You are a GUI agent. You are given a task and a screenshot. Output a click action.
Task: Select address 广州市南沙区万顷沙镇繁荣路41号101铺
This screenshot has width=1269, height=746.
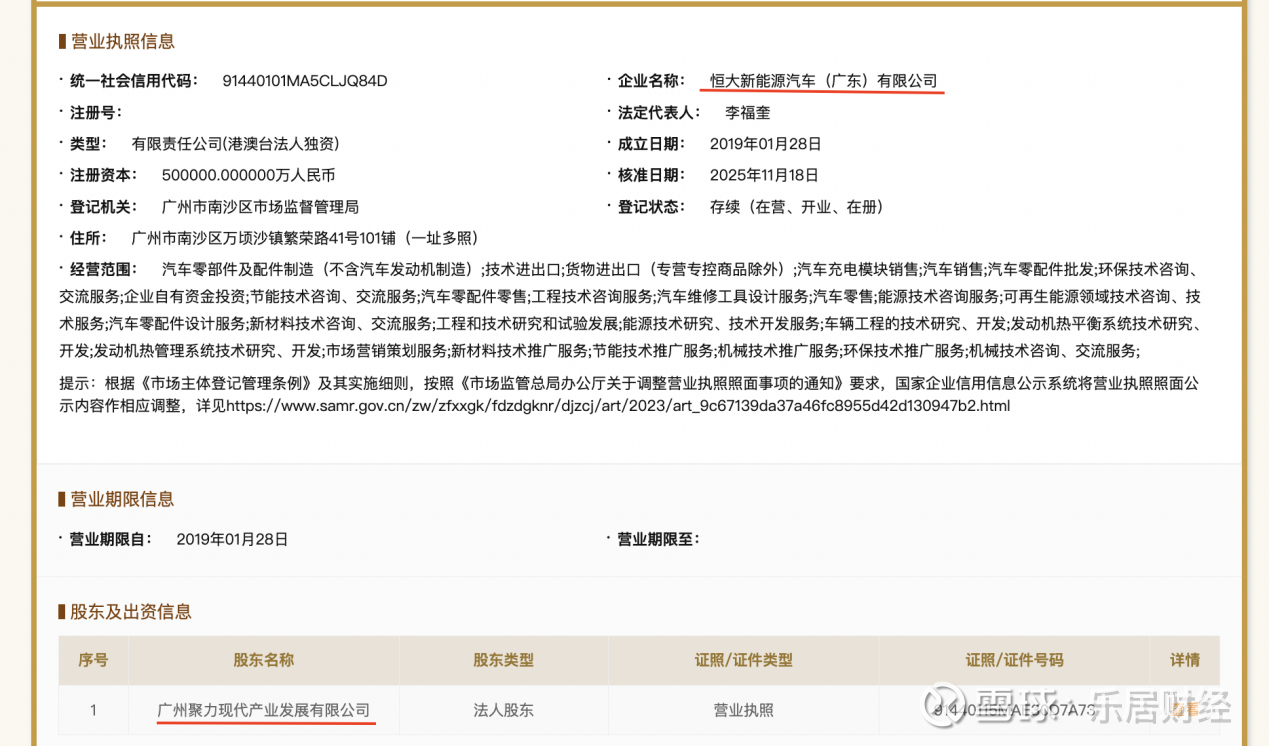point(264,238)
